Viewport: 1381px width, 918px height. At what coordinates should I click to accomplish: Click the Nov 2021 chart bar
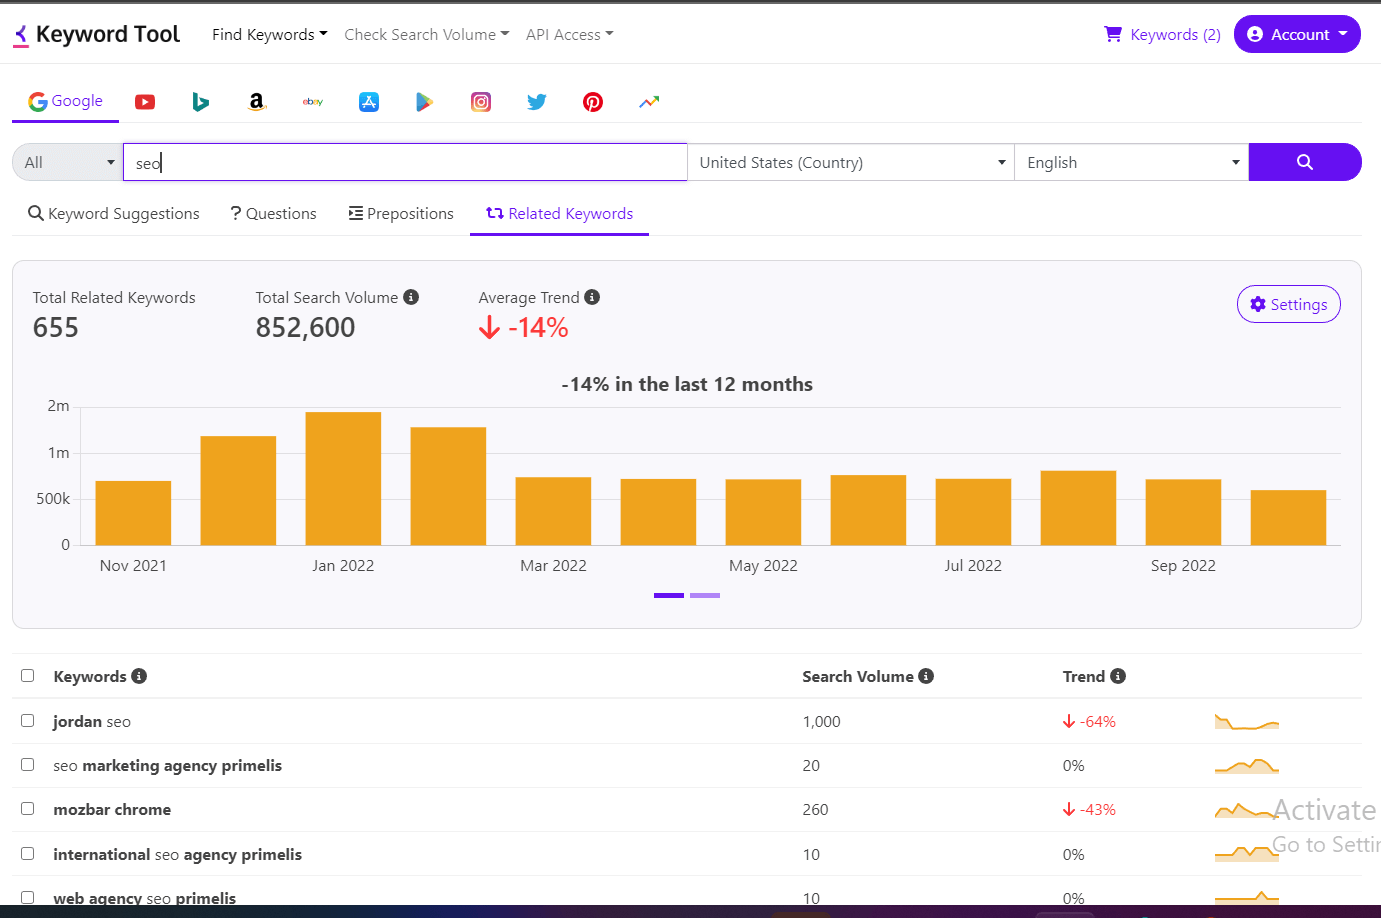133,513
